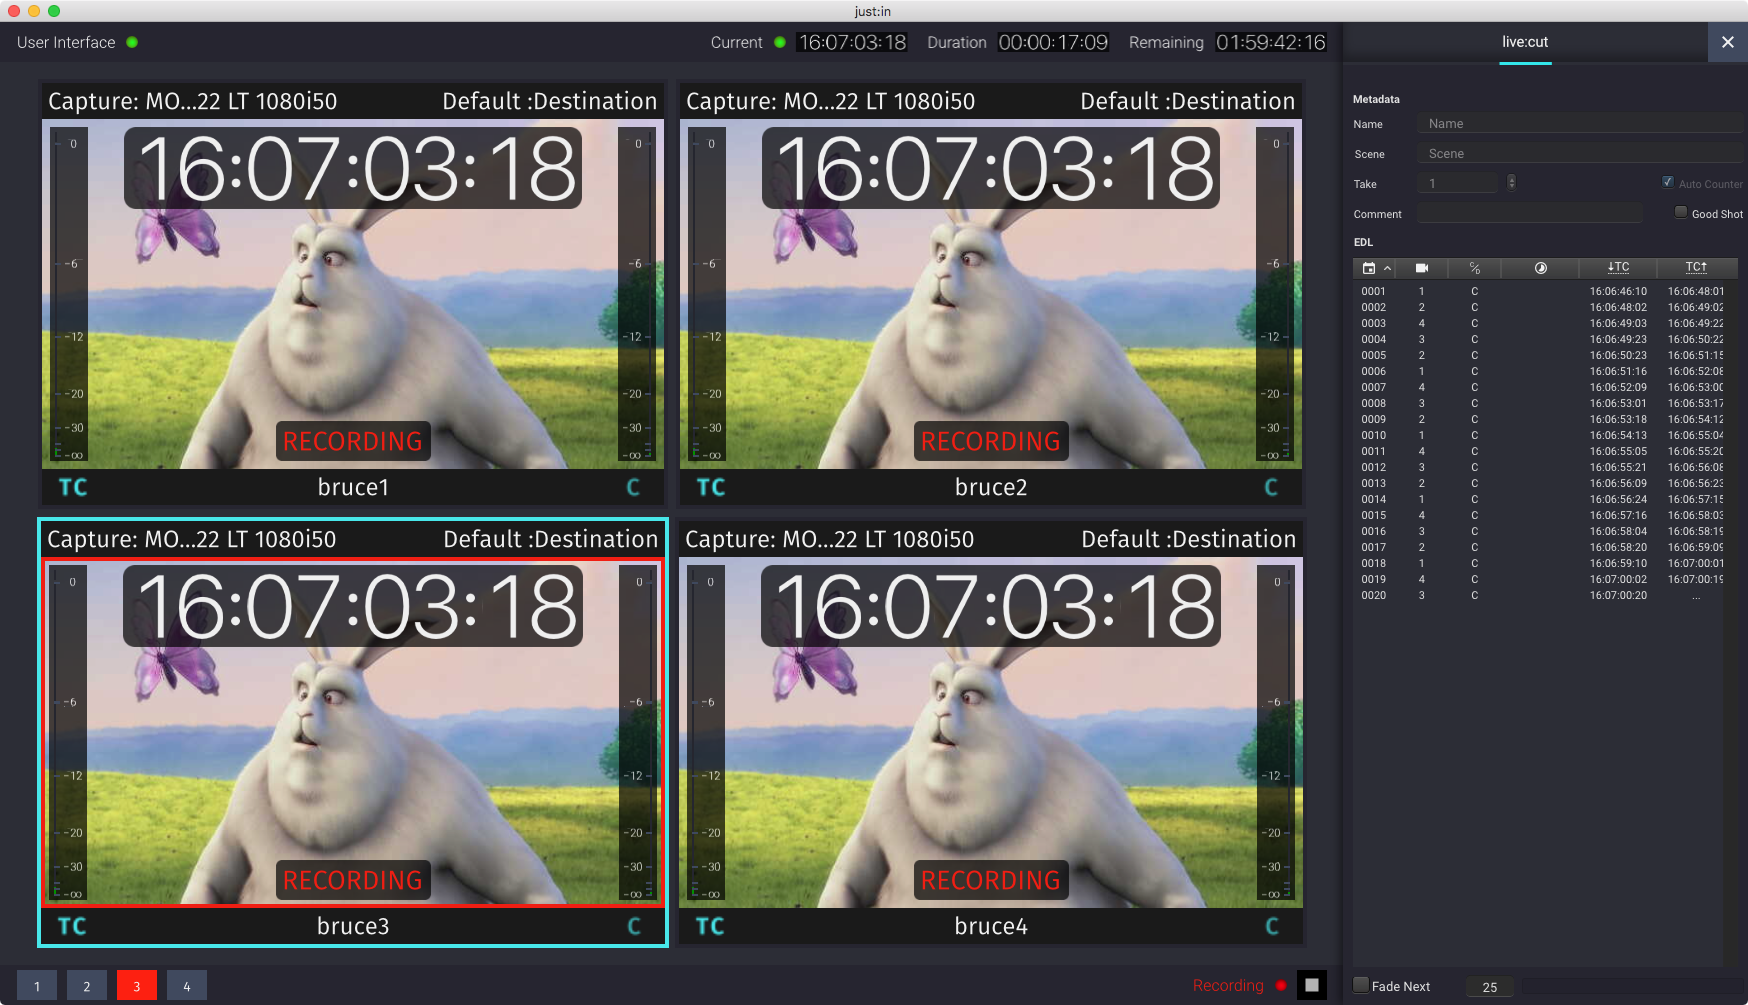1748x1005 pixels.
Task: Click the User Interface label
Action: tap(66, 42)
